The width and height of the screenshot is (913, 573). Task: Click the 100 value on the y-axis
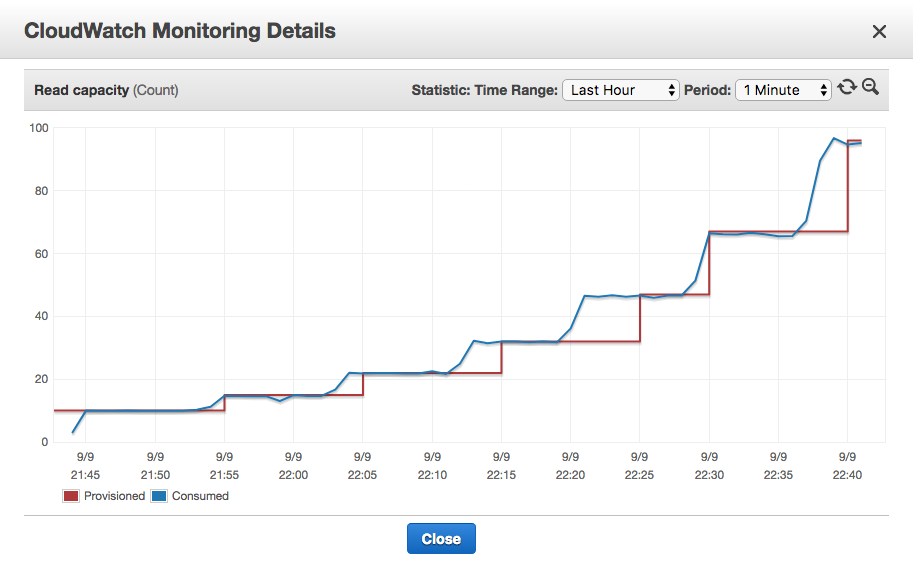[39, 128]
